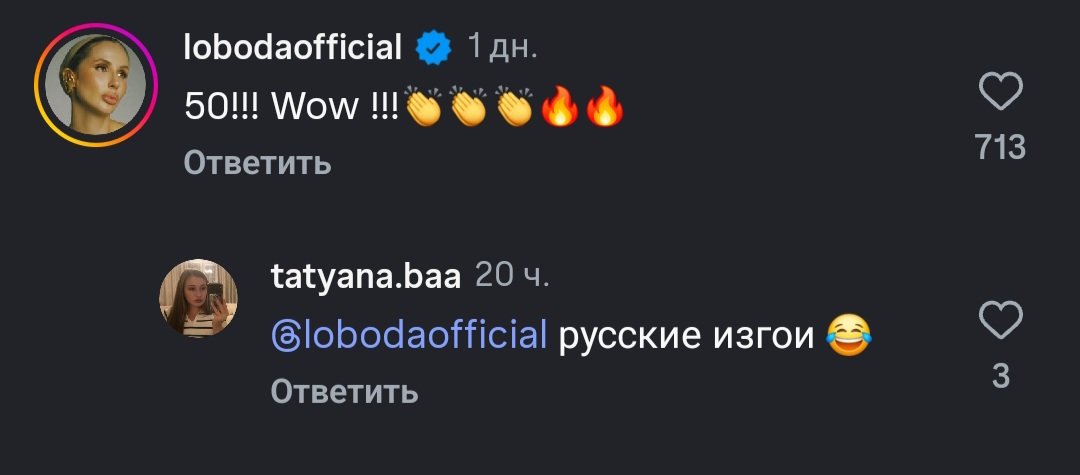This screenshot has width=1080, height=475.
Task: View the 3 likes count on reply
Action: coord(1000,376)
